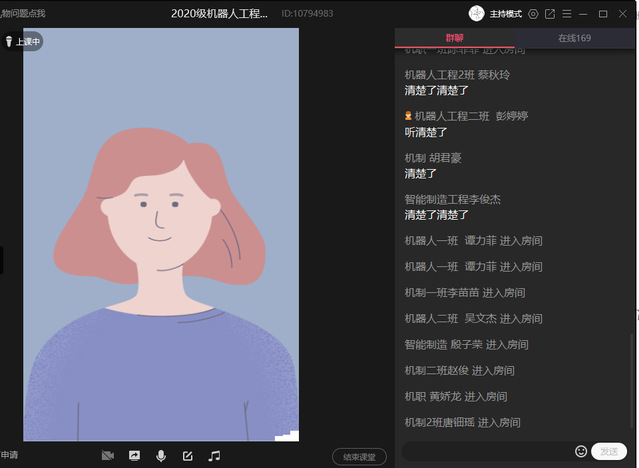The height and width of the screenshot is (468, 639).
Task: Open the whiteboard edit tool
Action: pyautogui.click(x=187, y=456)
